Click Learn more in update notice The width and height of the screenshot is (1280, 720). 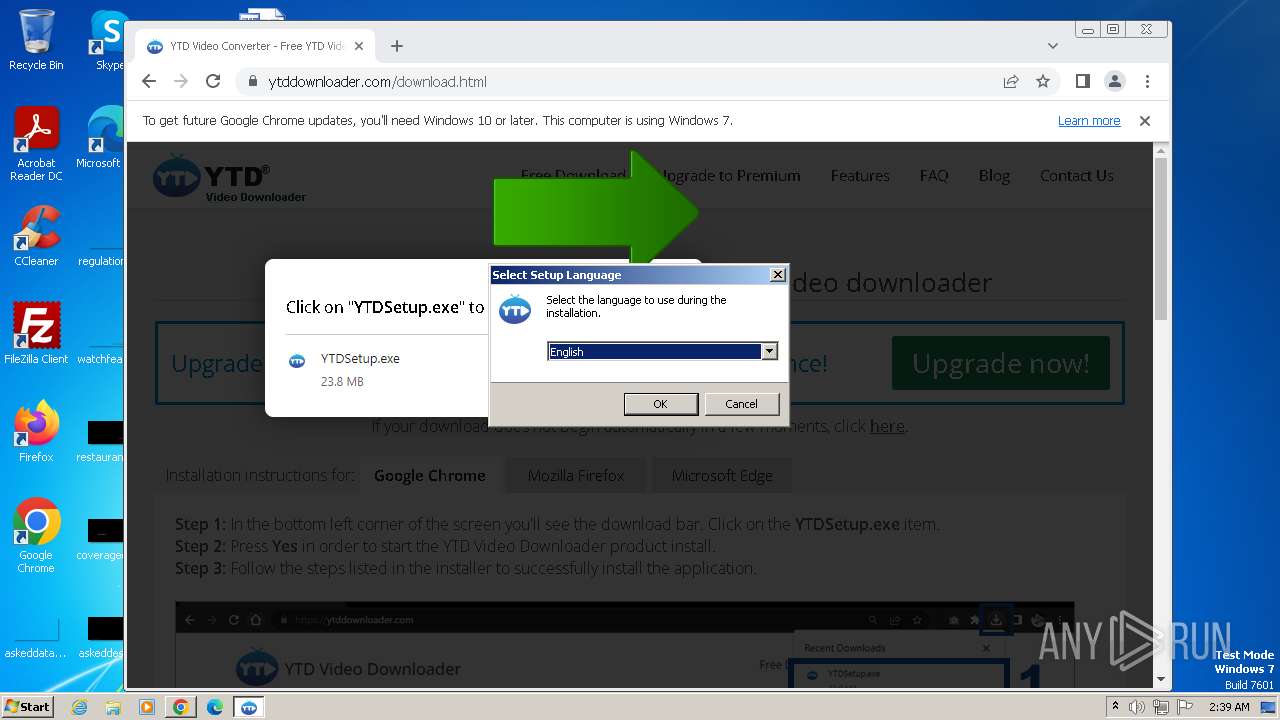click(x=1089, y=121)
